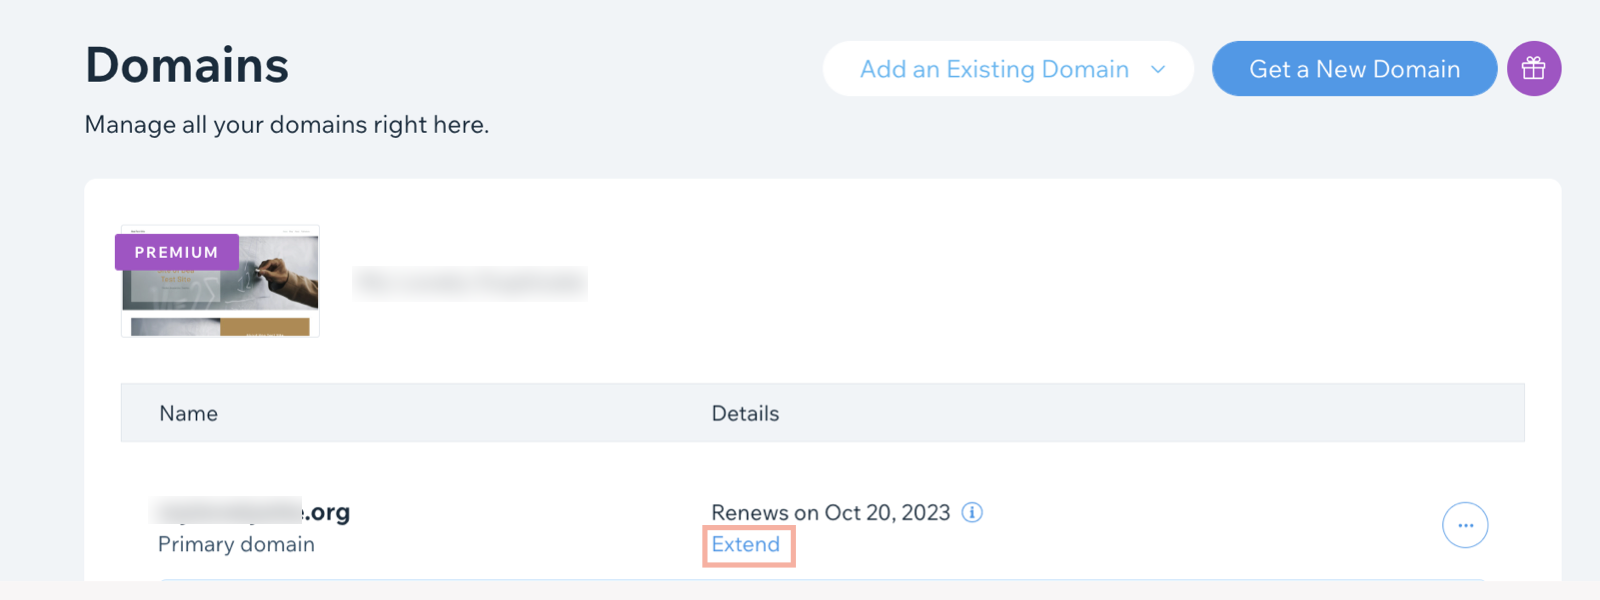Select the Details column header
The height and width of the screenshot is (600, 1600).
pyautogui.click(x=745, y=413)
